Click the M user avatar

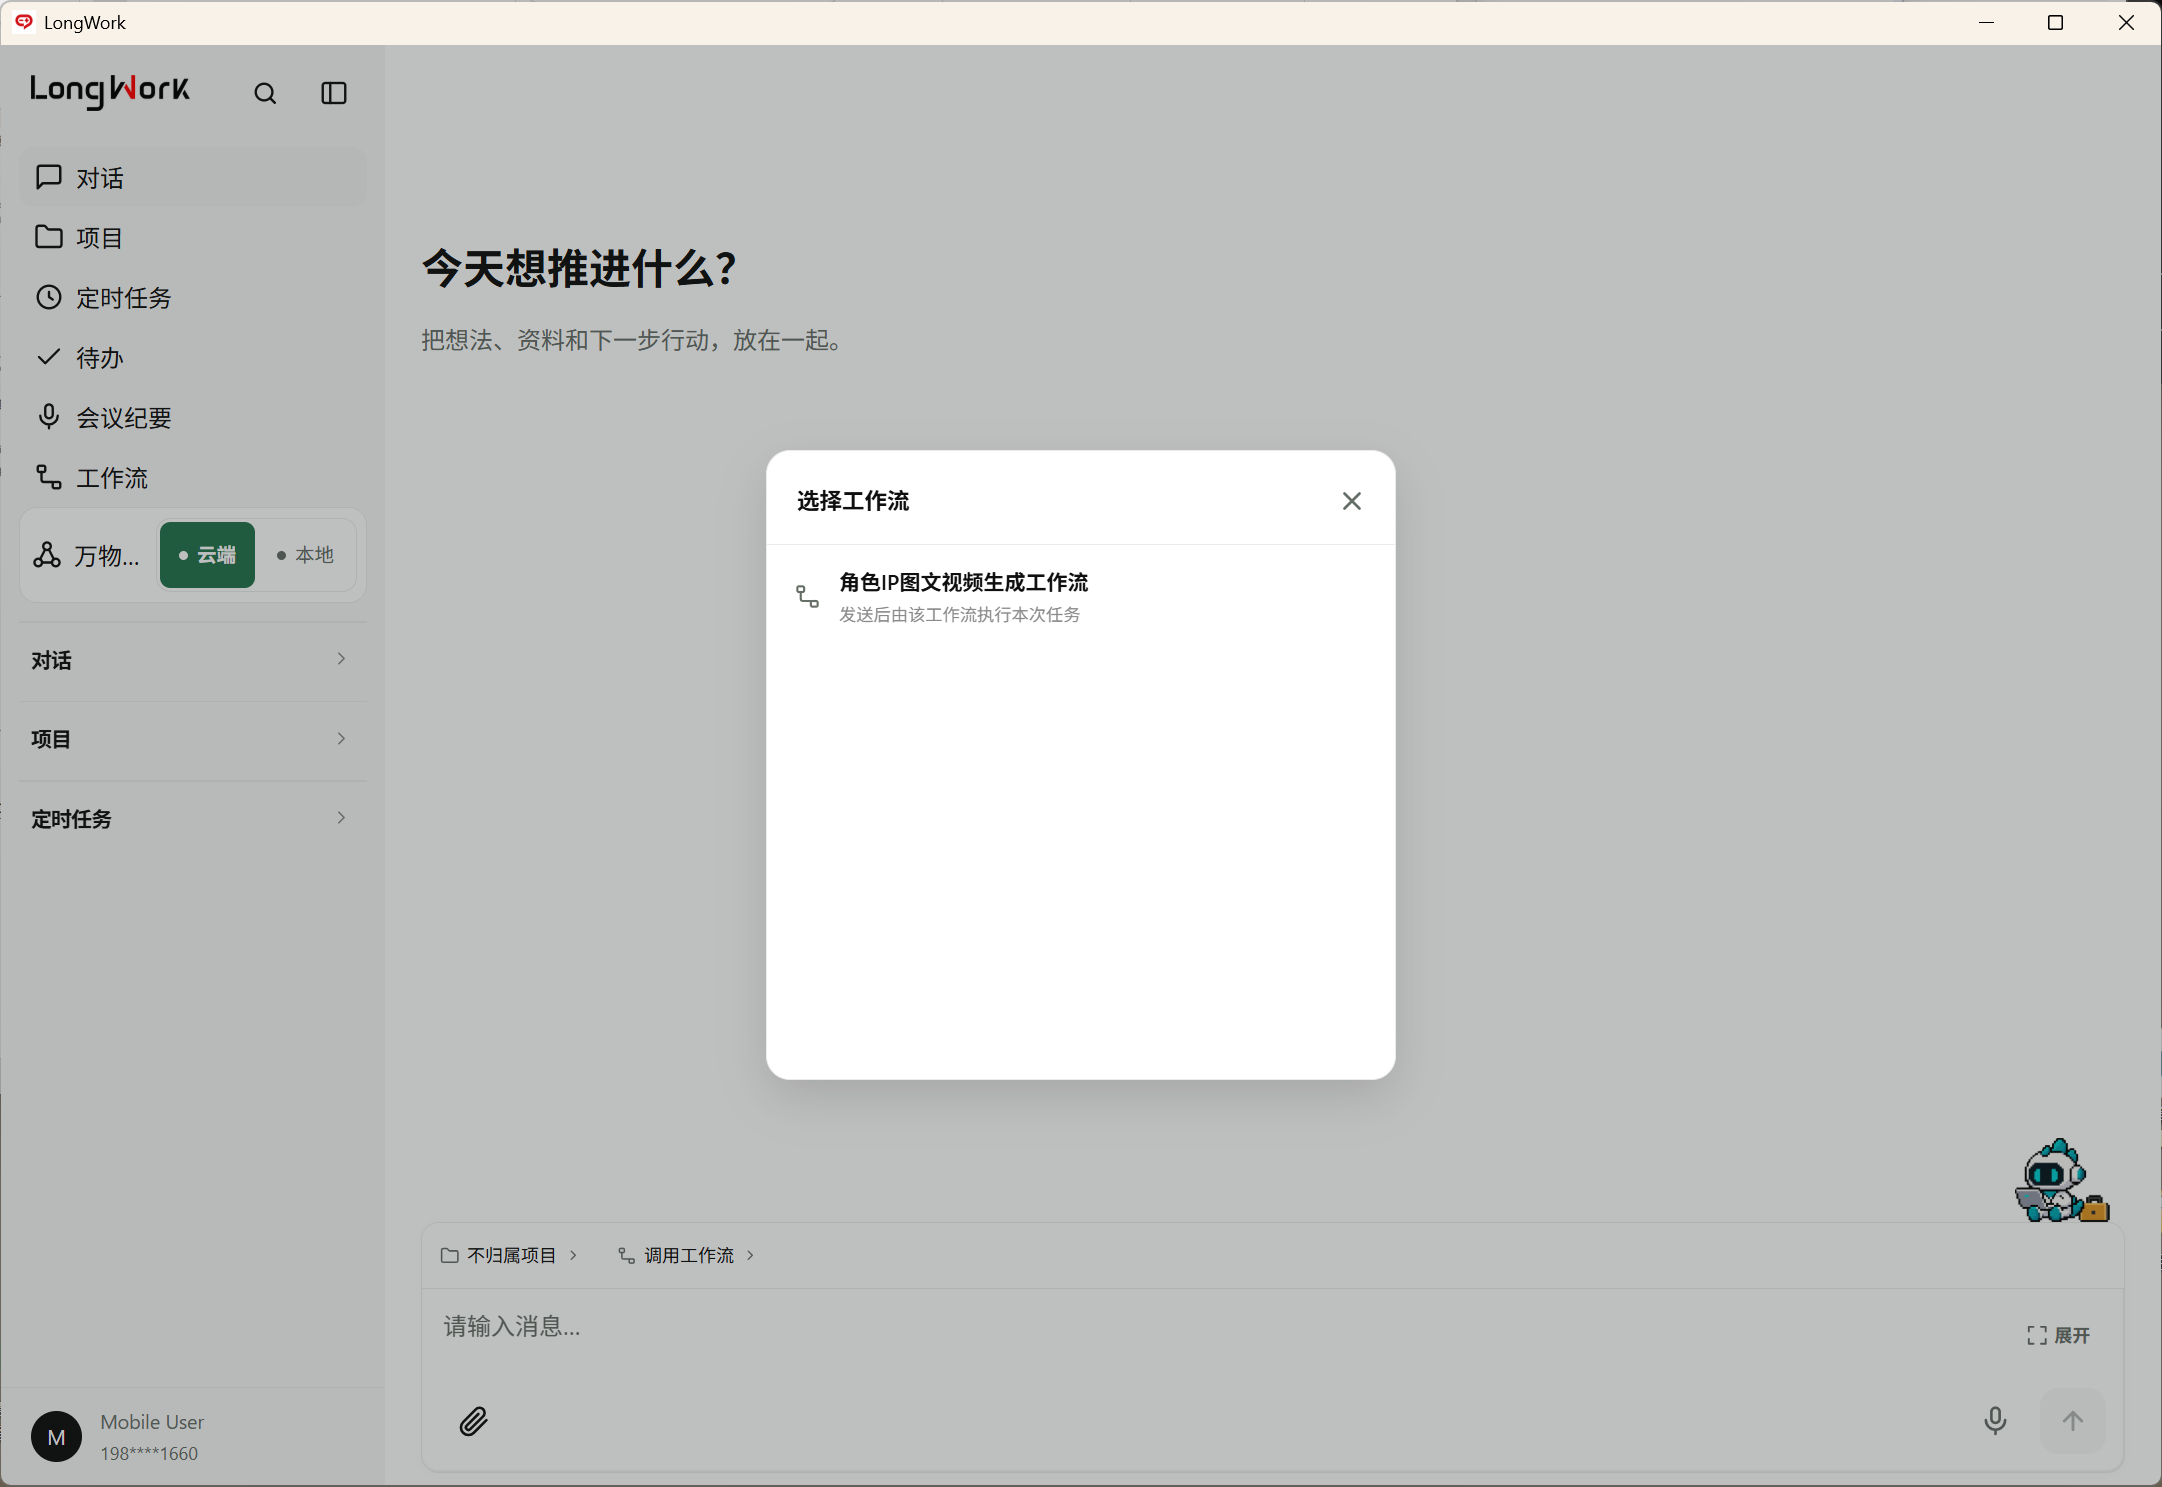tap(57, 1437)
